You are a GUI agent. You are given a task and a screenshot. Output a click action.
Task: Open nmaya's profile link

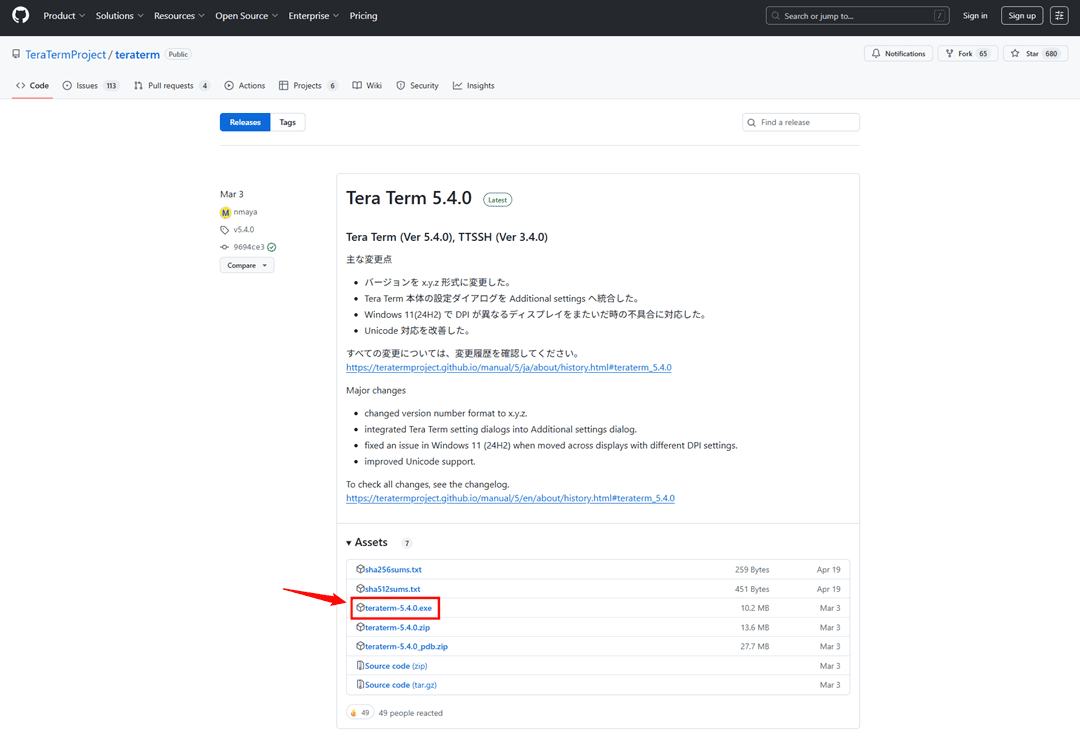coord(245,212)
